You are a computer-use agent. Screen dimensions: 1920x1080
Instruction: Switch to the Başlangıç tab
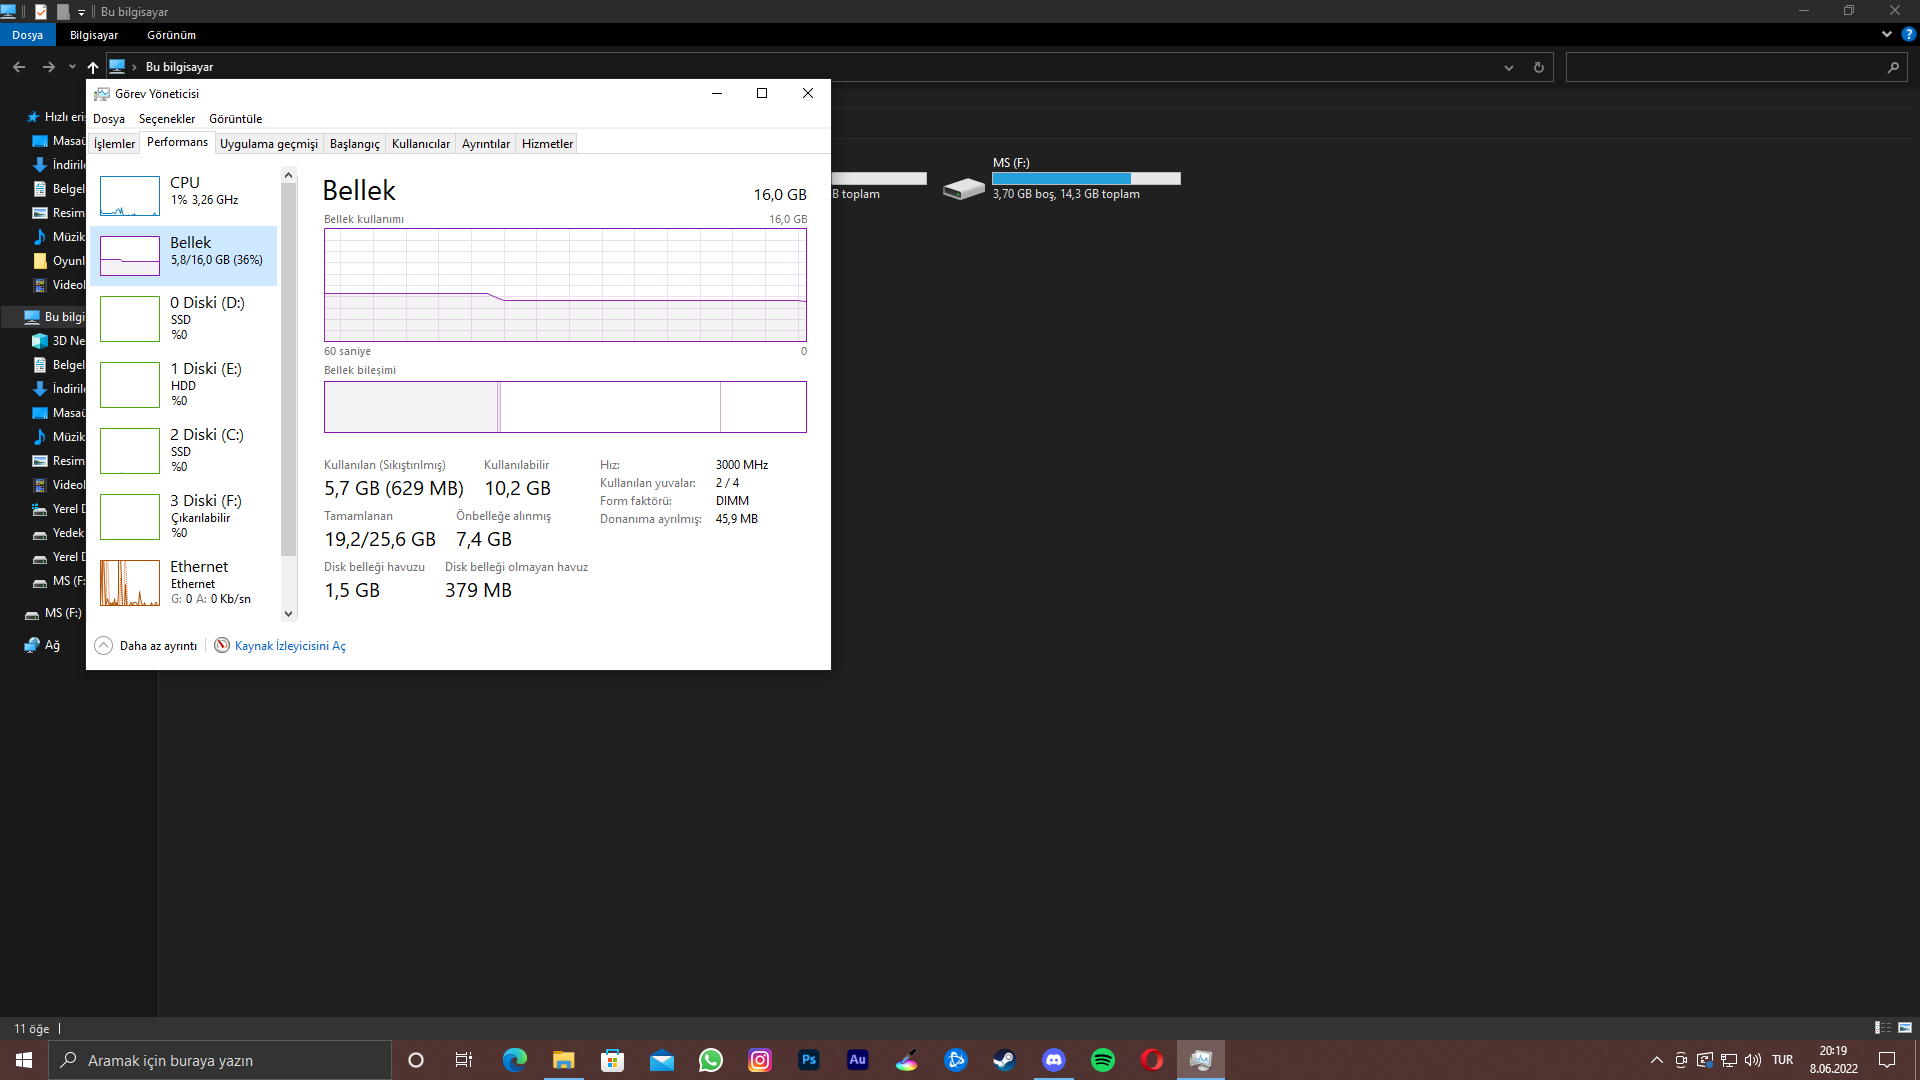[354, 144]
